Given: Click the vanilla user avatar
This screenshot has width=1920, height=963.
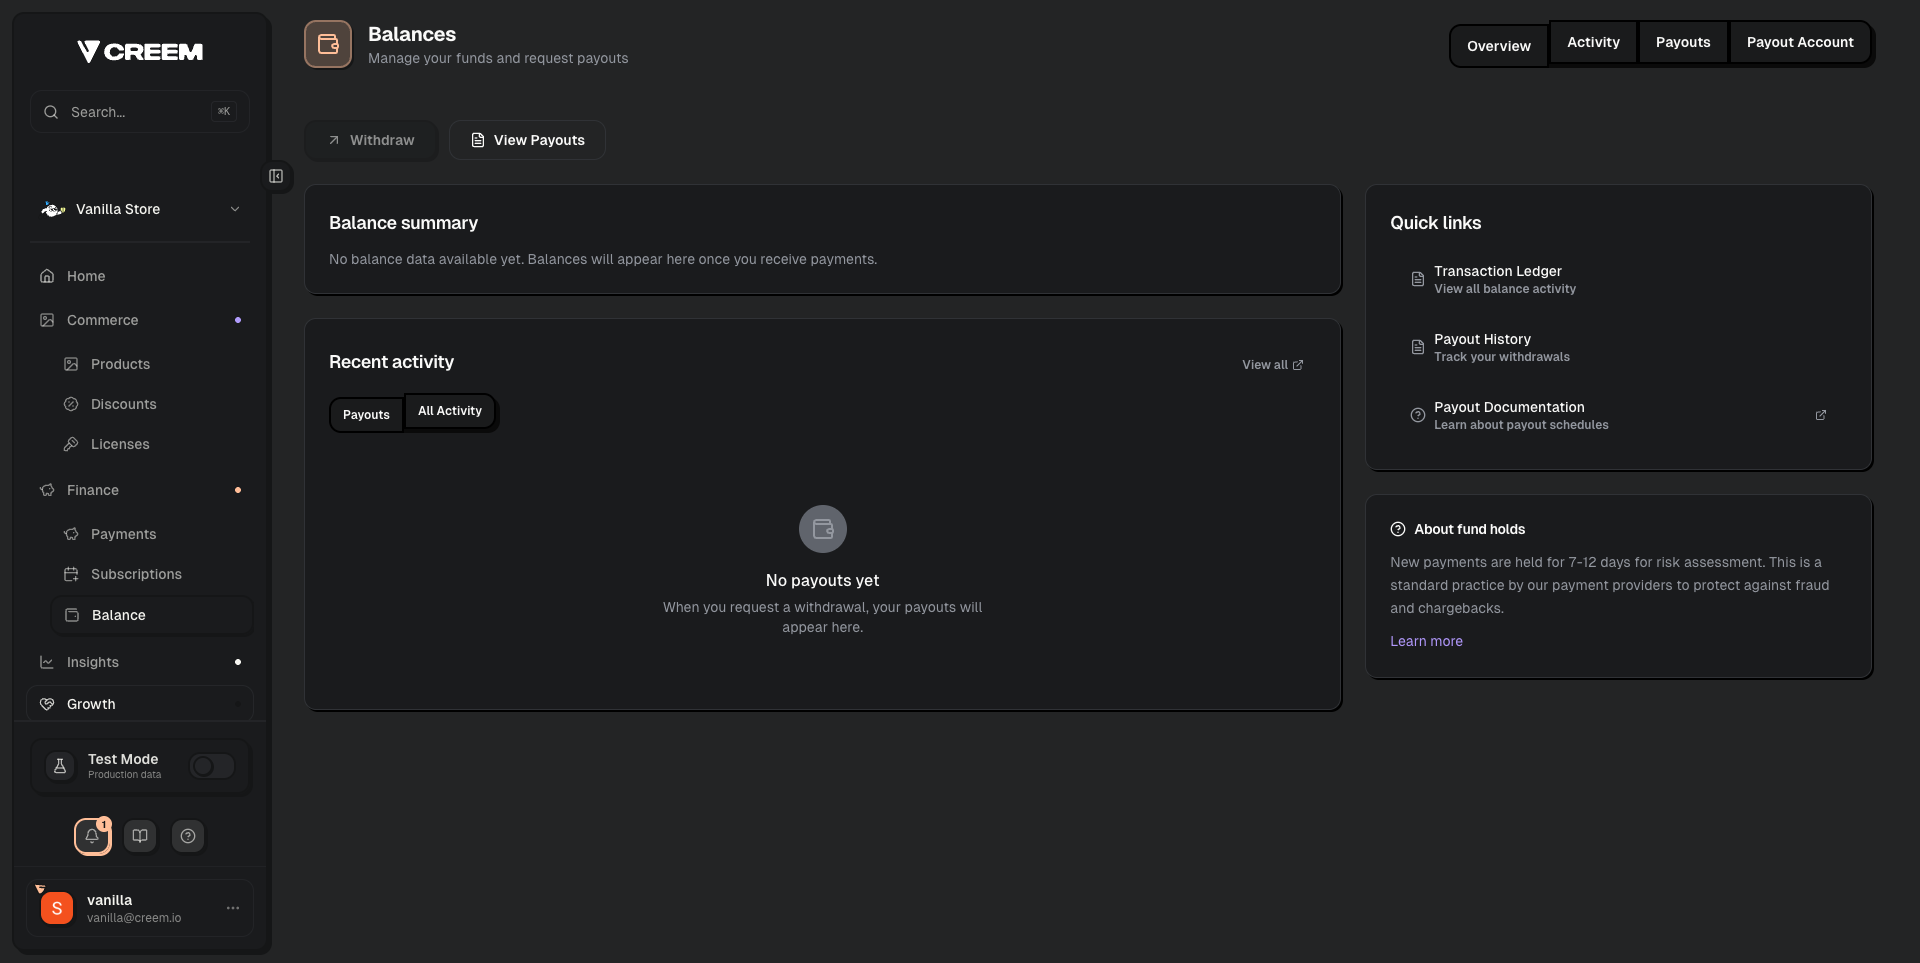Looking at the screenshot, I should pos(57,908).
